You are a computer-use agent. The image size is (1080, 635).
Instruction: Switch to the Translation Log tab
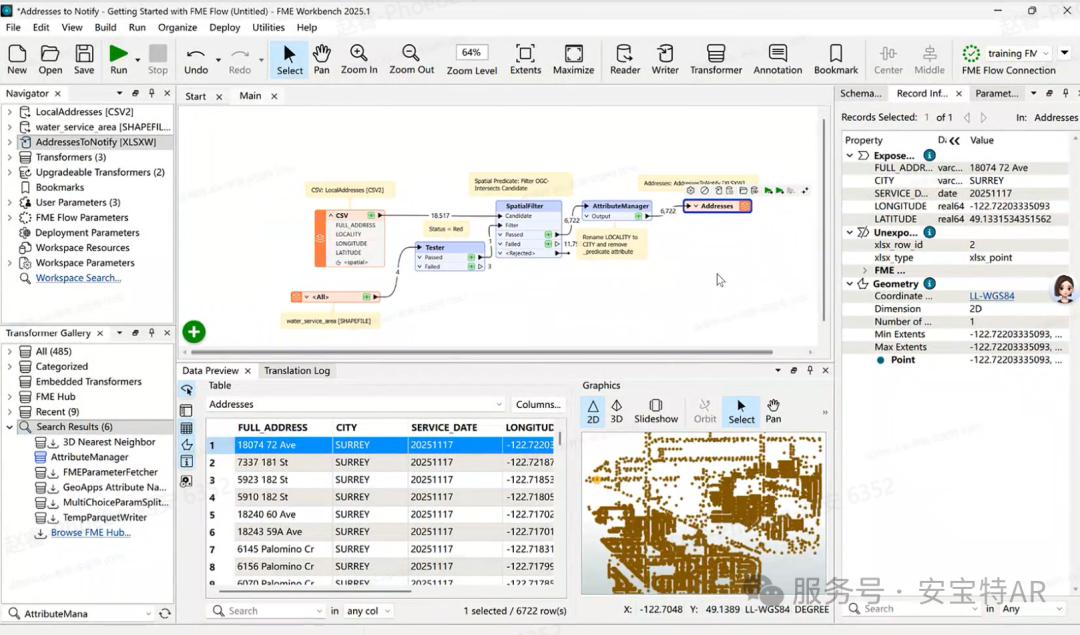(297, 371)
